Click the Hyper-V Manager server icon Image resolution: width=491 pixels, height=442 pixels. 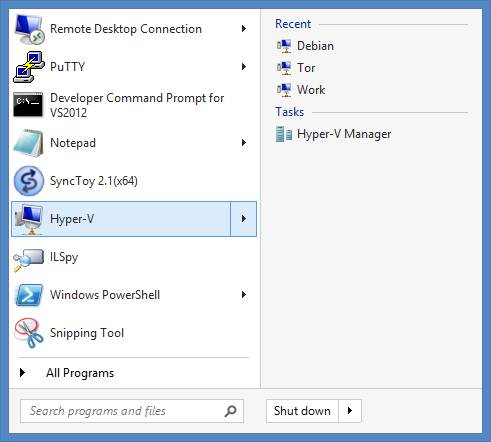pyautogui.click(x=284, y=134)
